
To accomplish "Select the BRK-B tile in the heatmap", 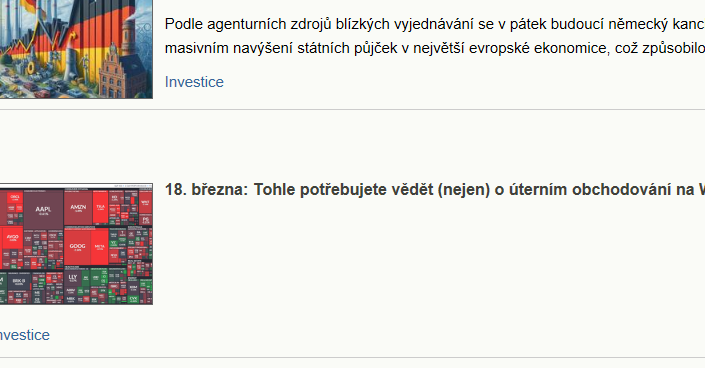I will point(19,282).
